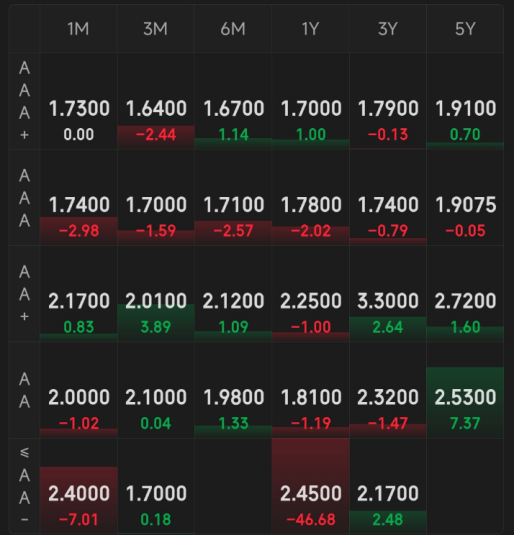The image size is (514, 536).
Task: Select the 1Y tenor column header
Action: click(311, 29)
